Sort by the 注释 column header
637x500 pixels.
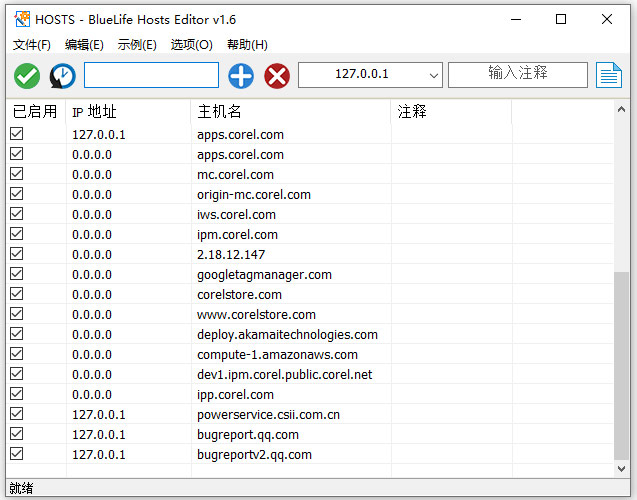click(451, 112)
